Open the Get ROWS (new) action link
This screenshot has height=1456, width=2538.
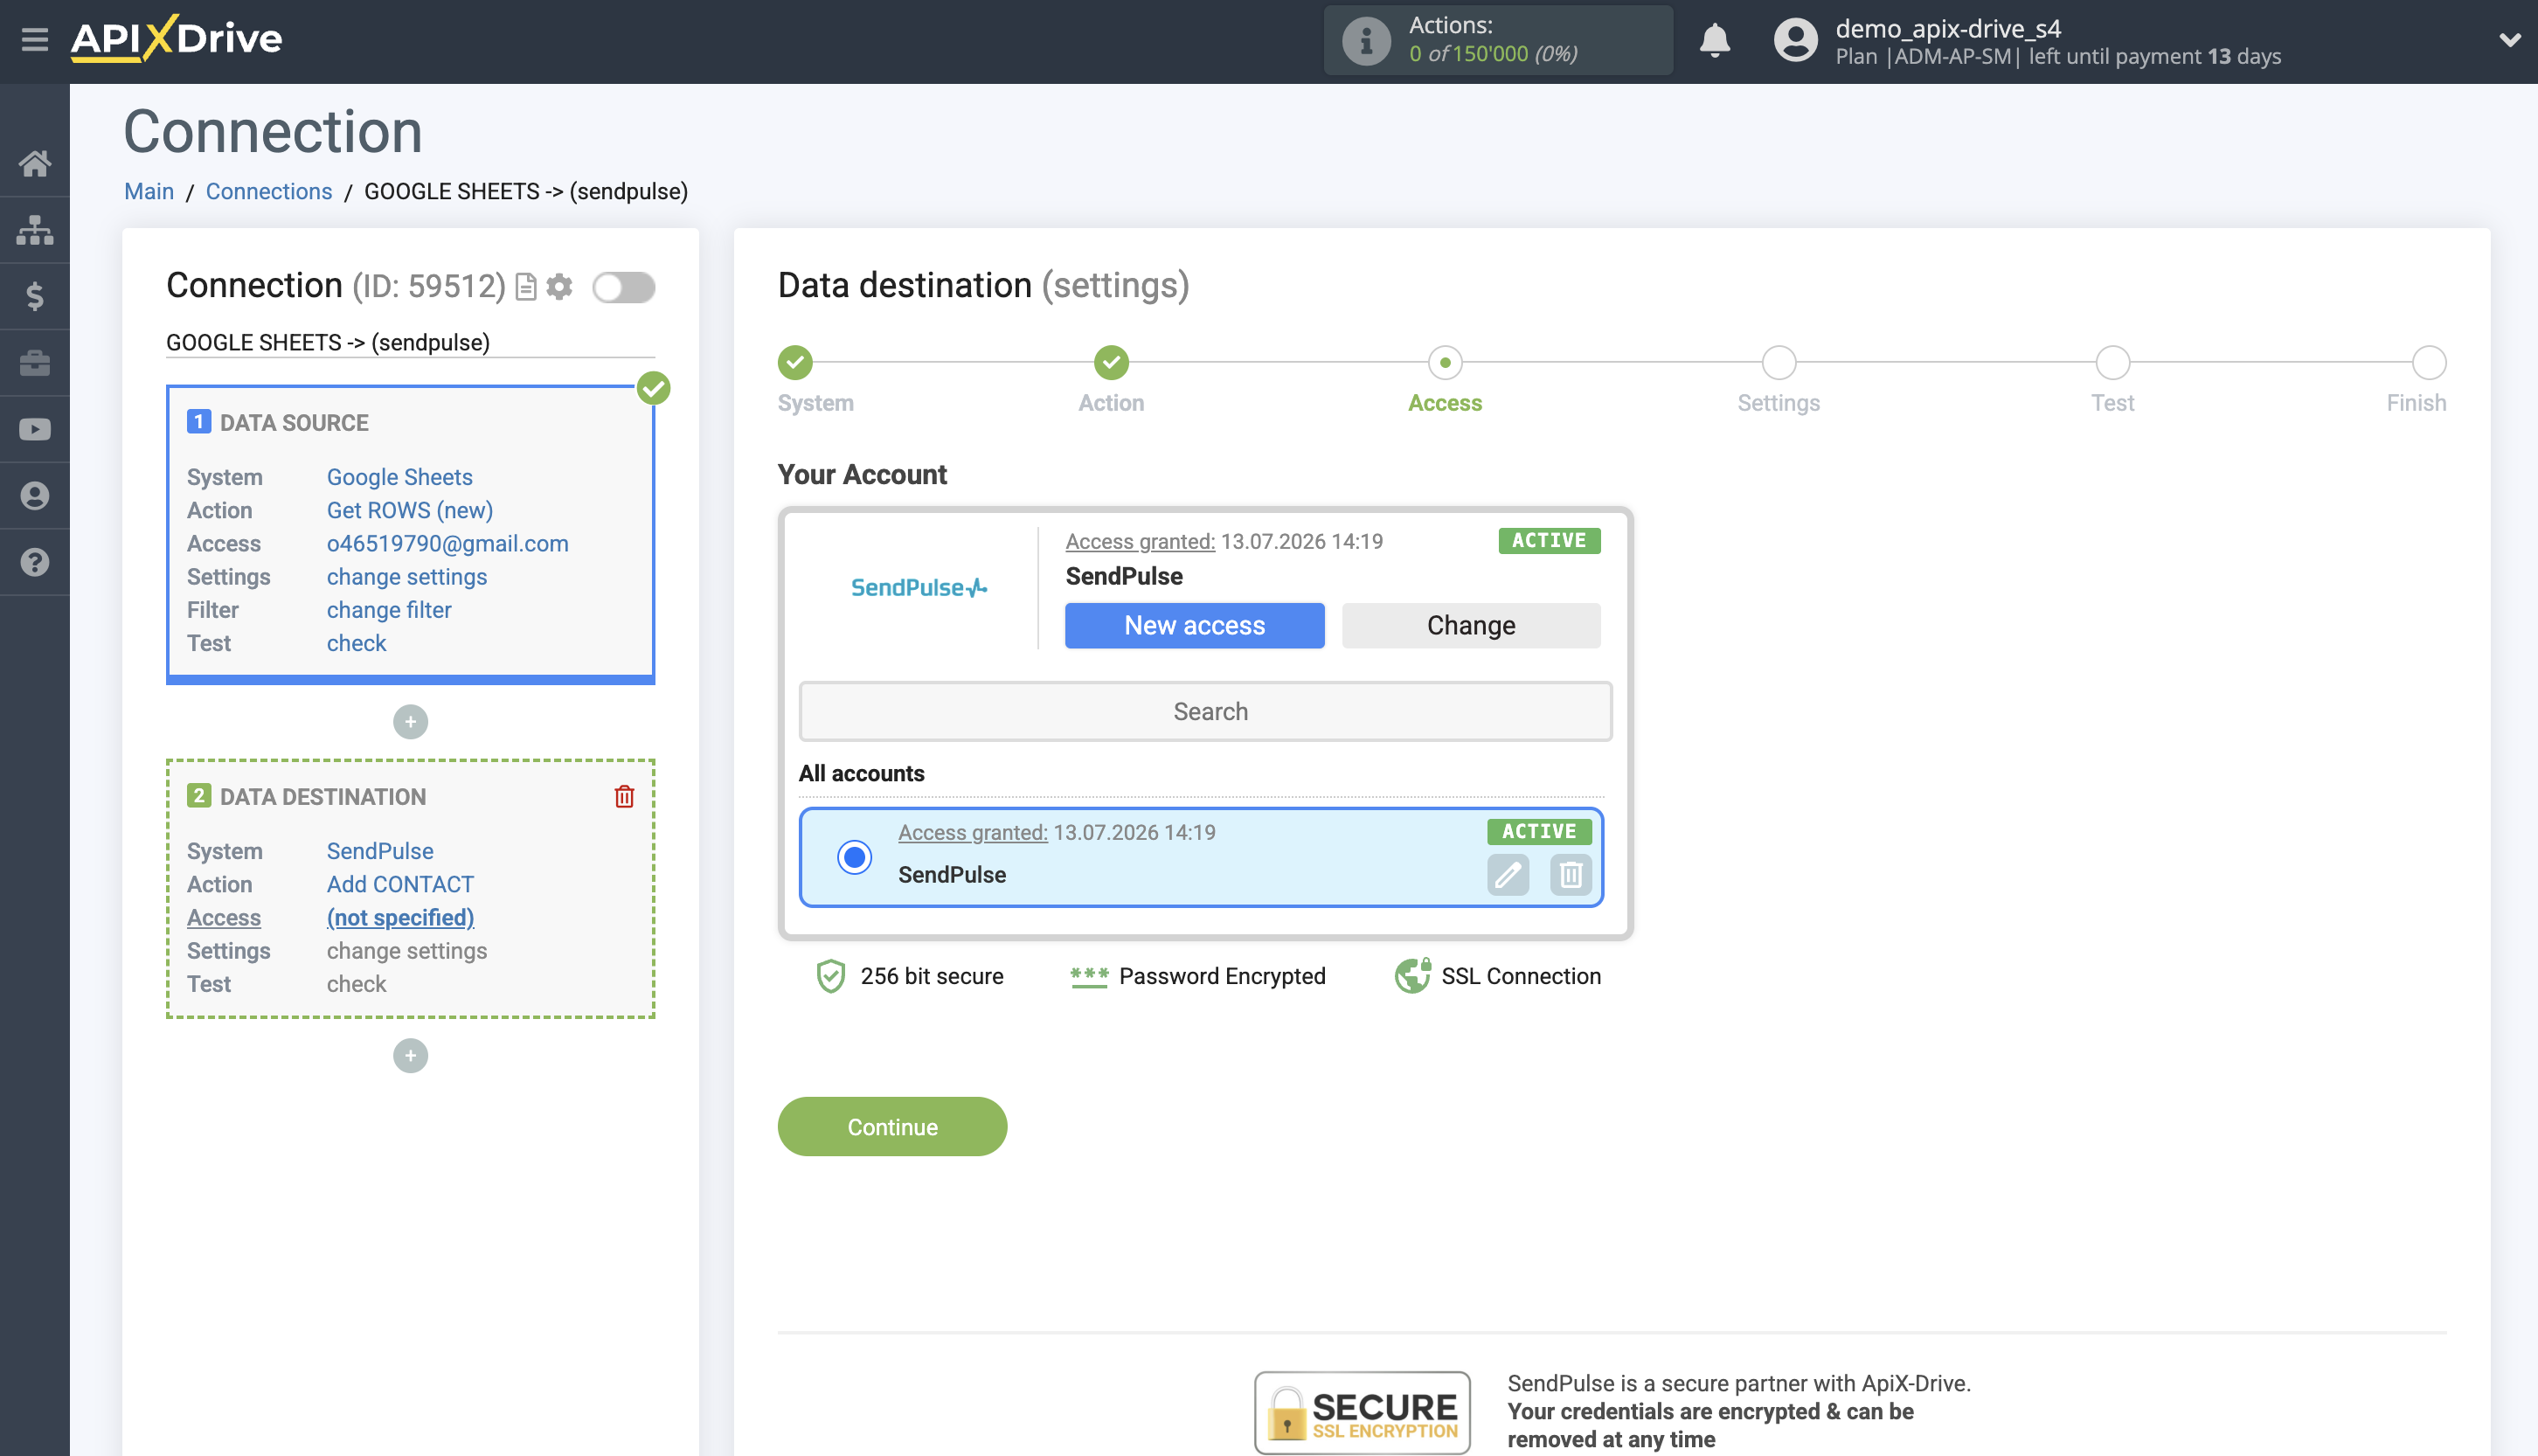pos(410,510)
